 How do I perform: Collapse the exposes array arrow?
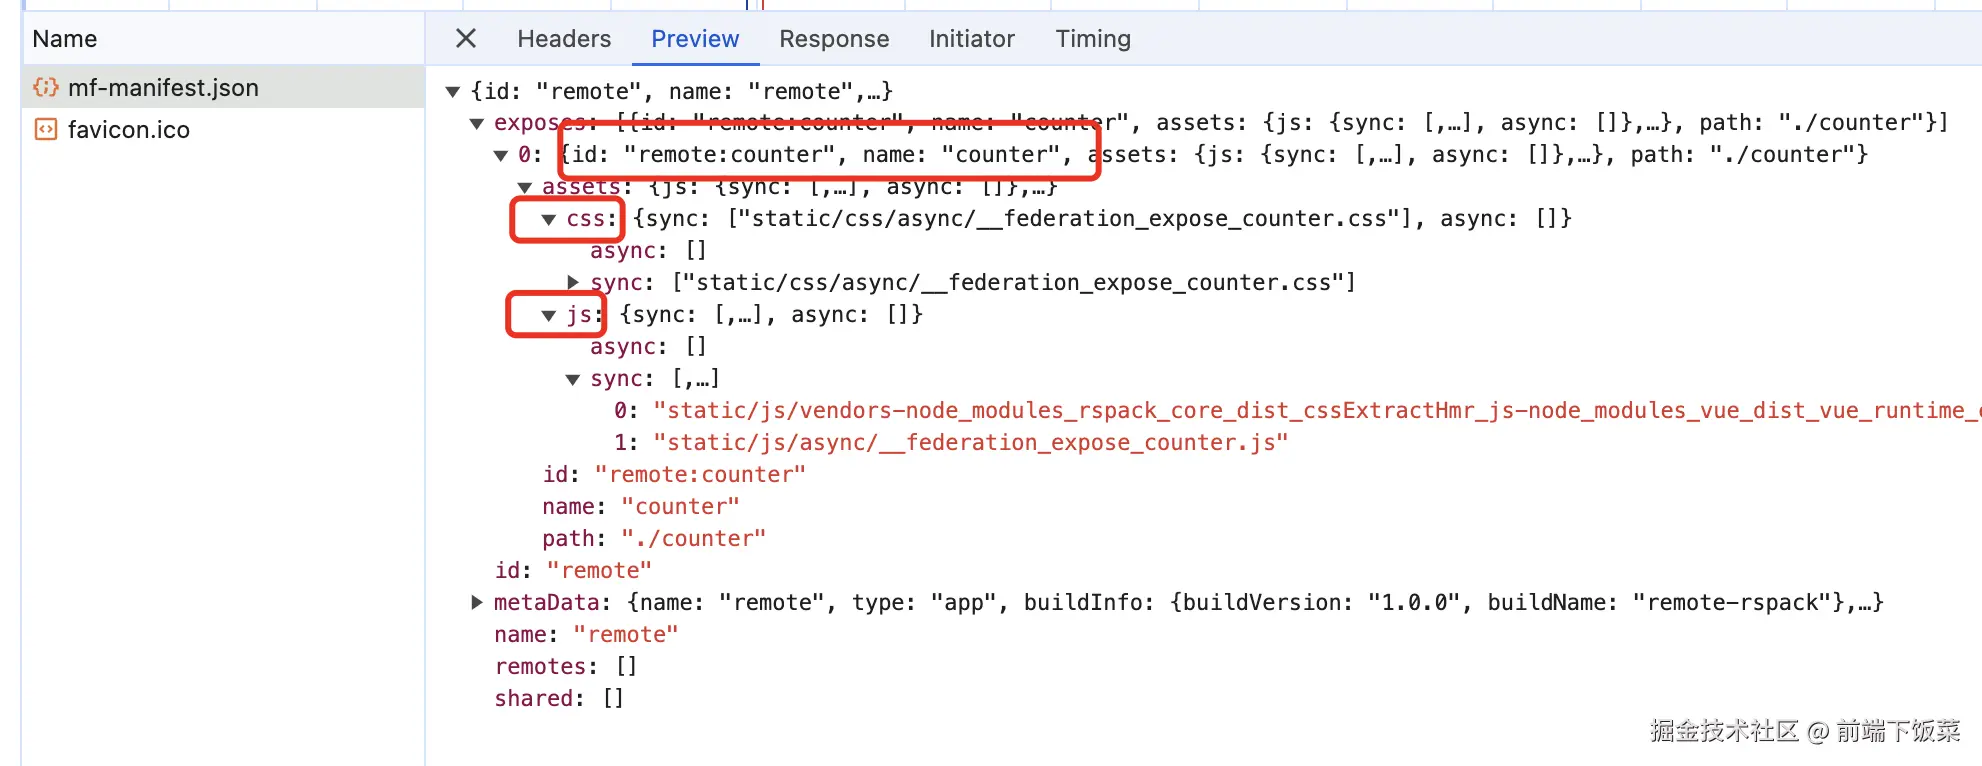click(477, 124)
